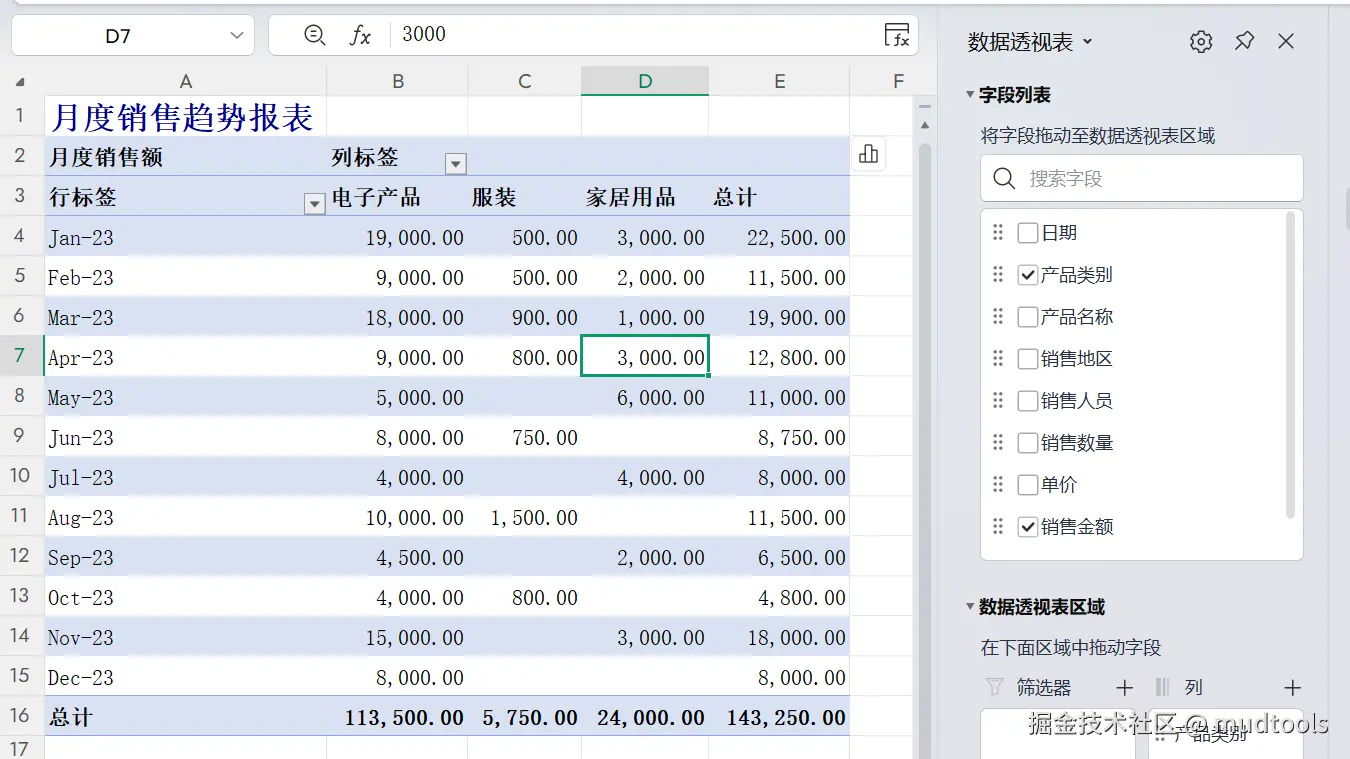1350x759 pixels.
Task: Click the 服装 column header cell
Action: pyautogui.click(x=524, y=197)
